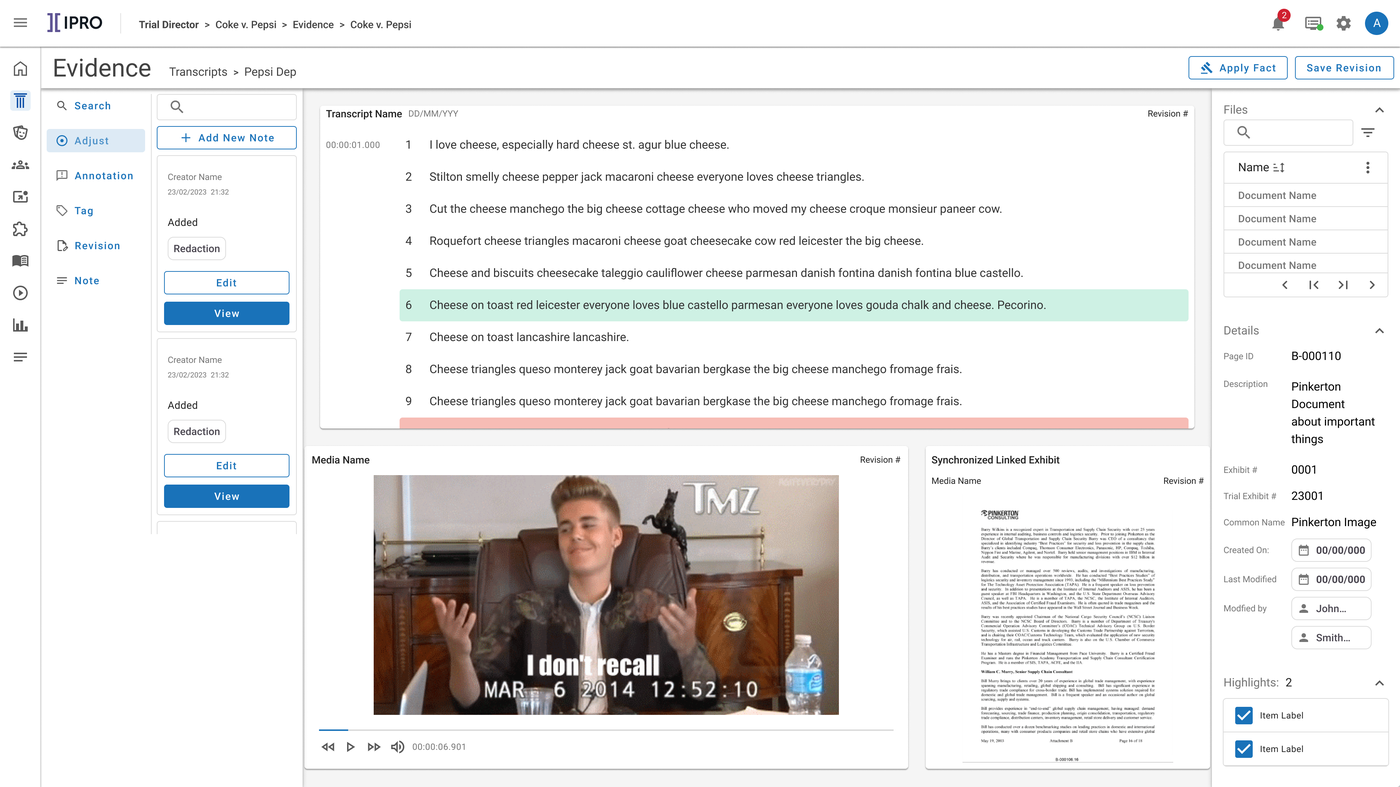The width and height of the screenshot is (1400, 787).
Task: Click Edit on the second note card
Action: 227,465
